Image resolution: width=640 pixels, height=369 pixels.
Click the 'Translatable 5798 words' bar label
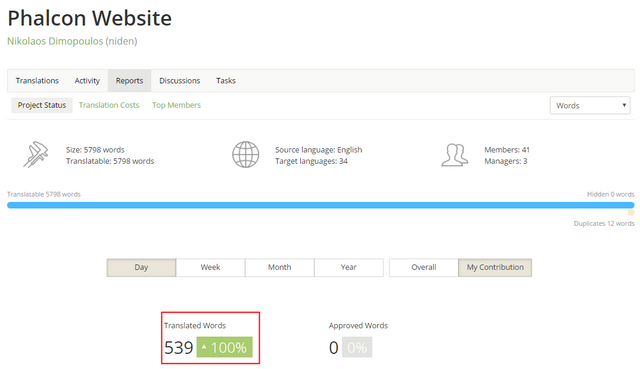pyautogui.click(x=44, y=194)
